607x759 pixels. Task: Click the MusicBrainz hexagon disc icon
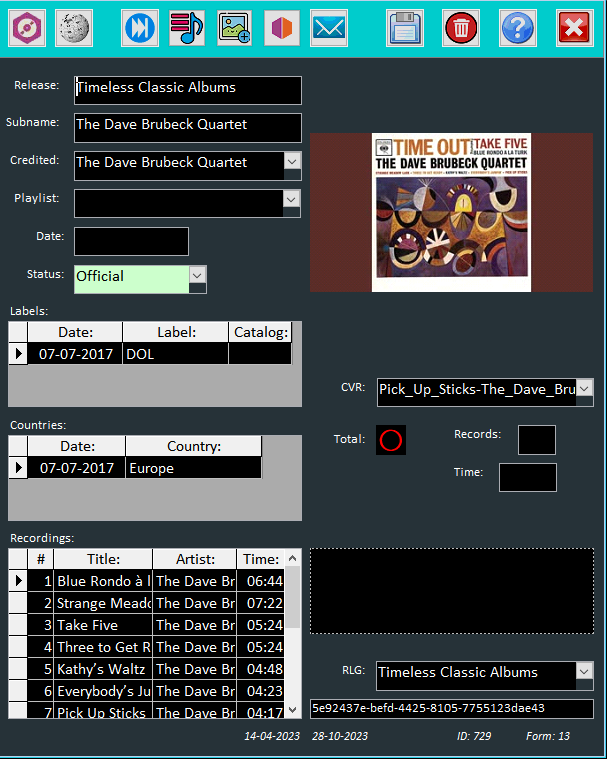pos(28,28)
